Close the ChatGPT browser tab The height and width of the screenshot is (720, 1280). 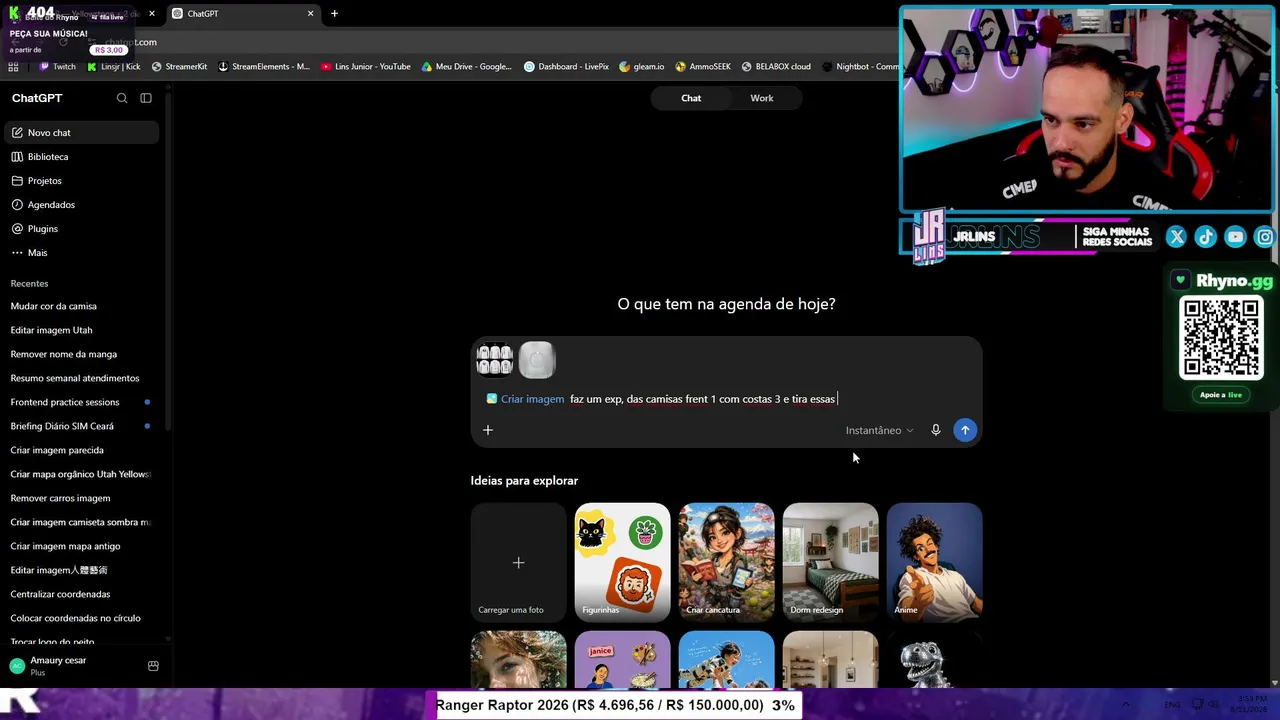coord(310,14)
